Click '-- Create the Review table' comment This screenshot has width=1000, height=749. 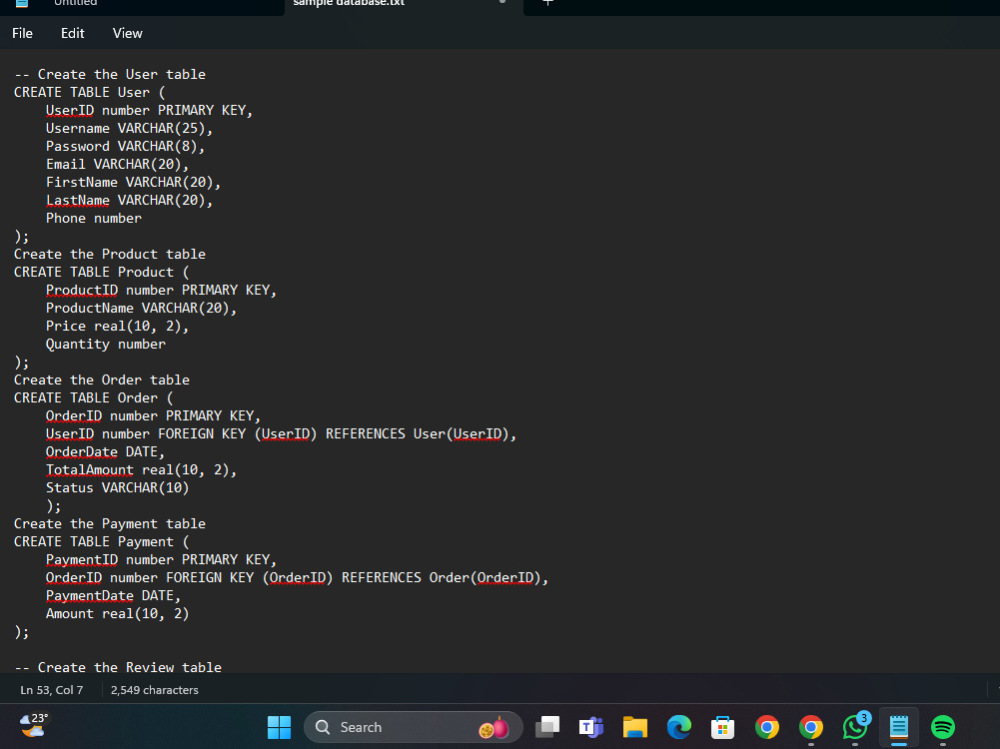coord(118,667)
